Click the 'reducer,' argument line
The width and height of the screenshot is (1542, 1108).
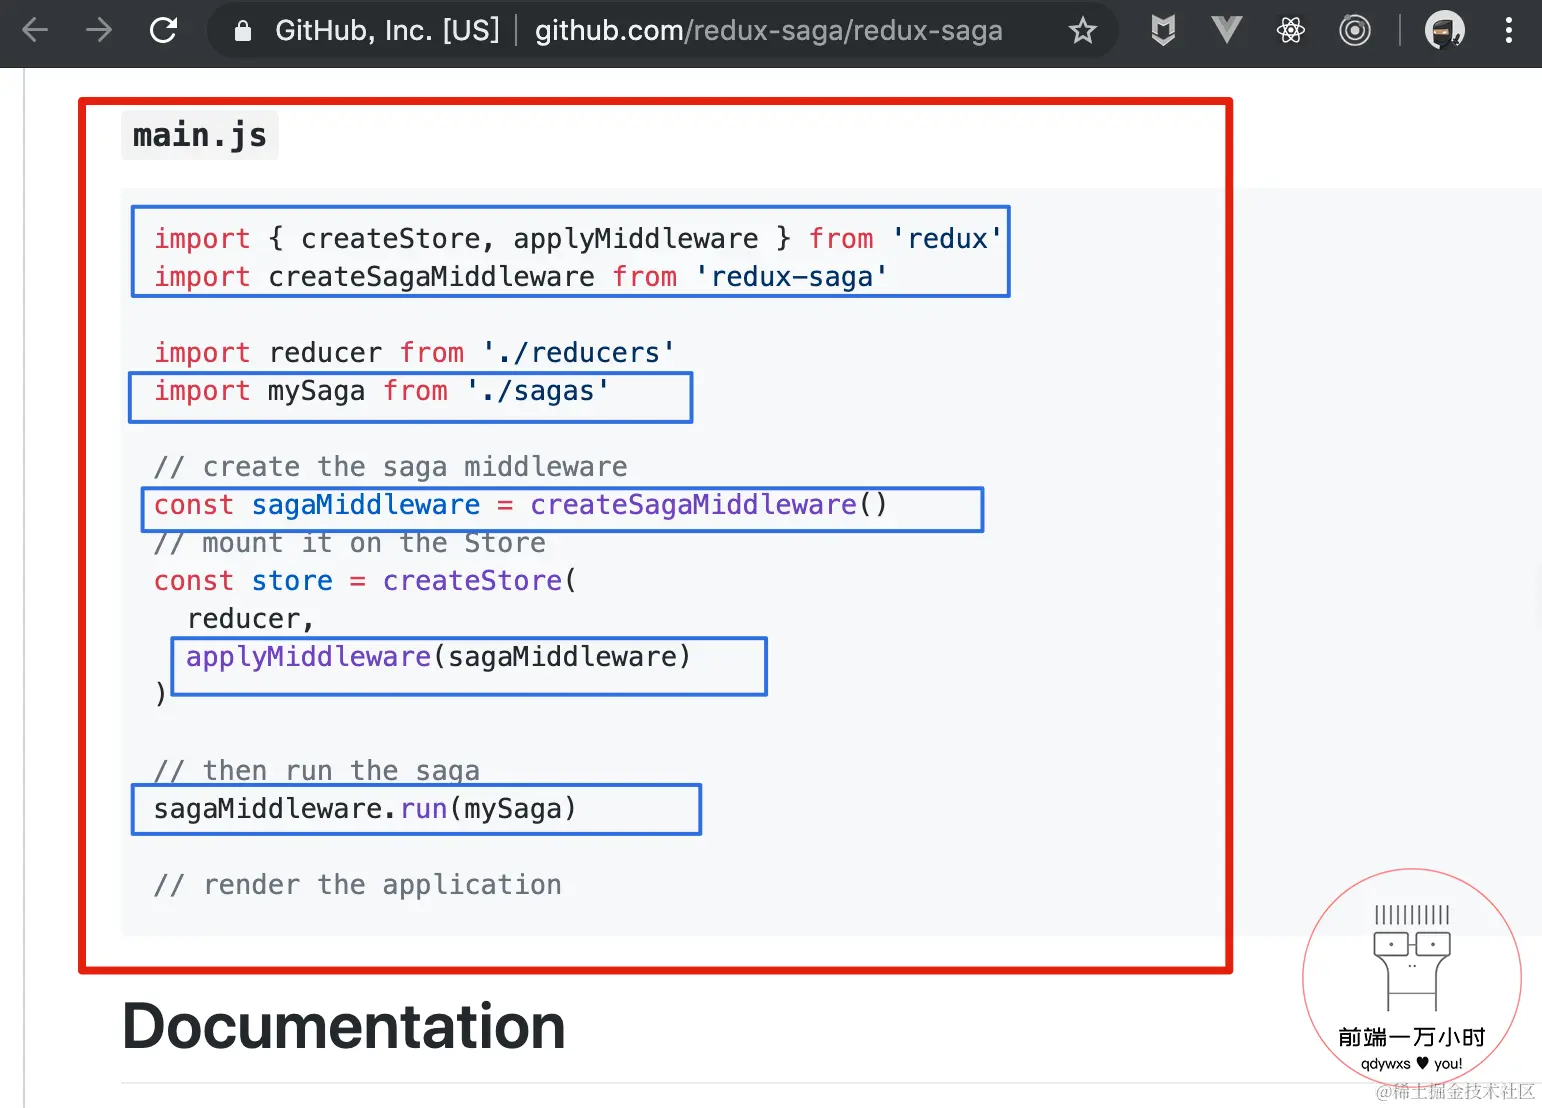(x=251, y=619)
